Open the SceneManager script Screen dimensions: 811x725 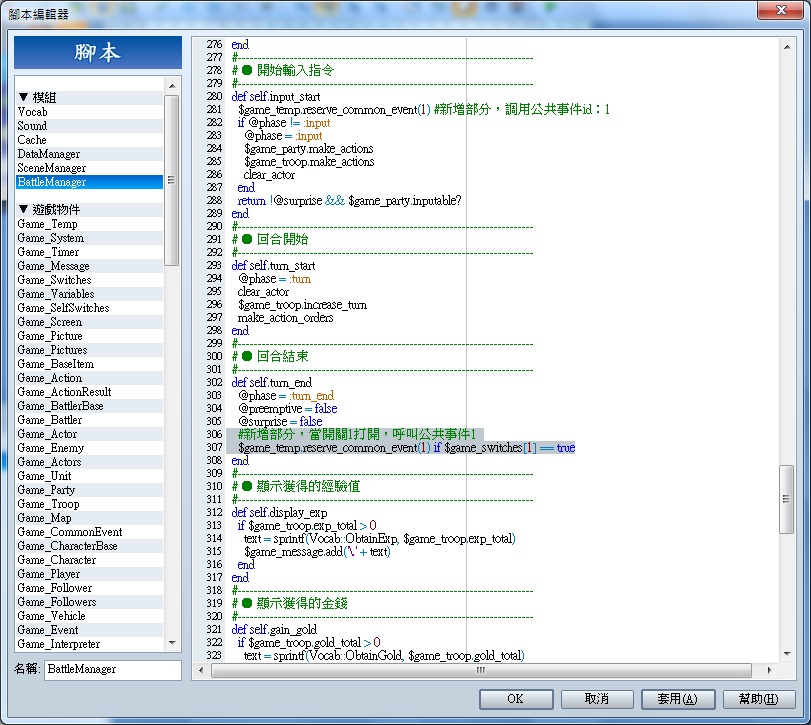click(x=89, y=168)
